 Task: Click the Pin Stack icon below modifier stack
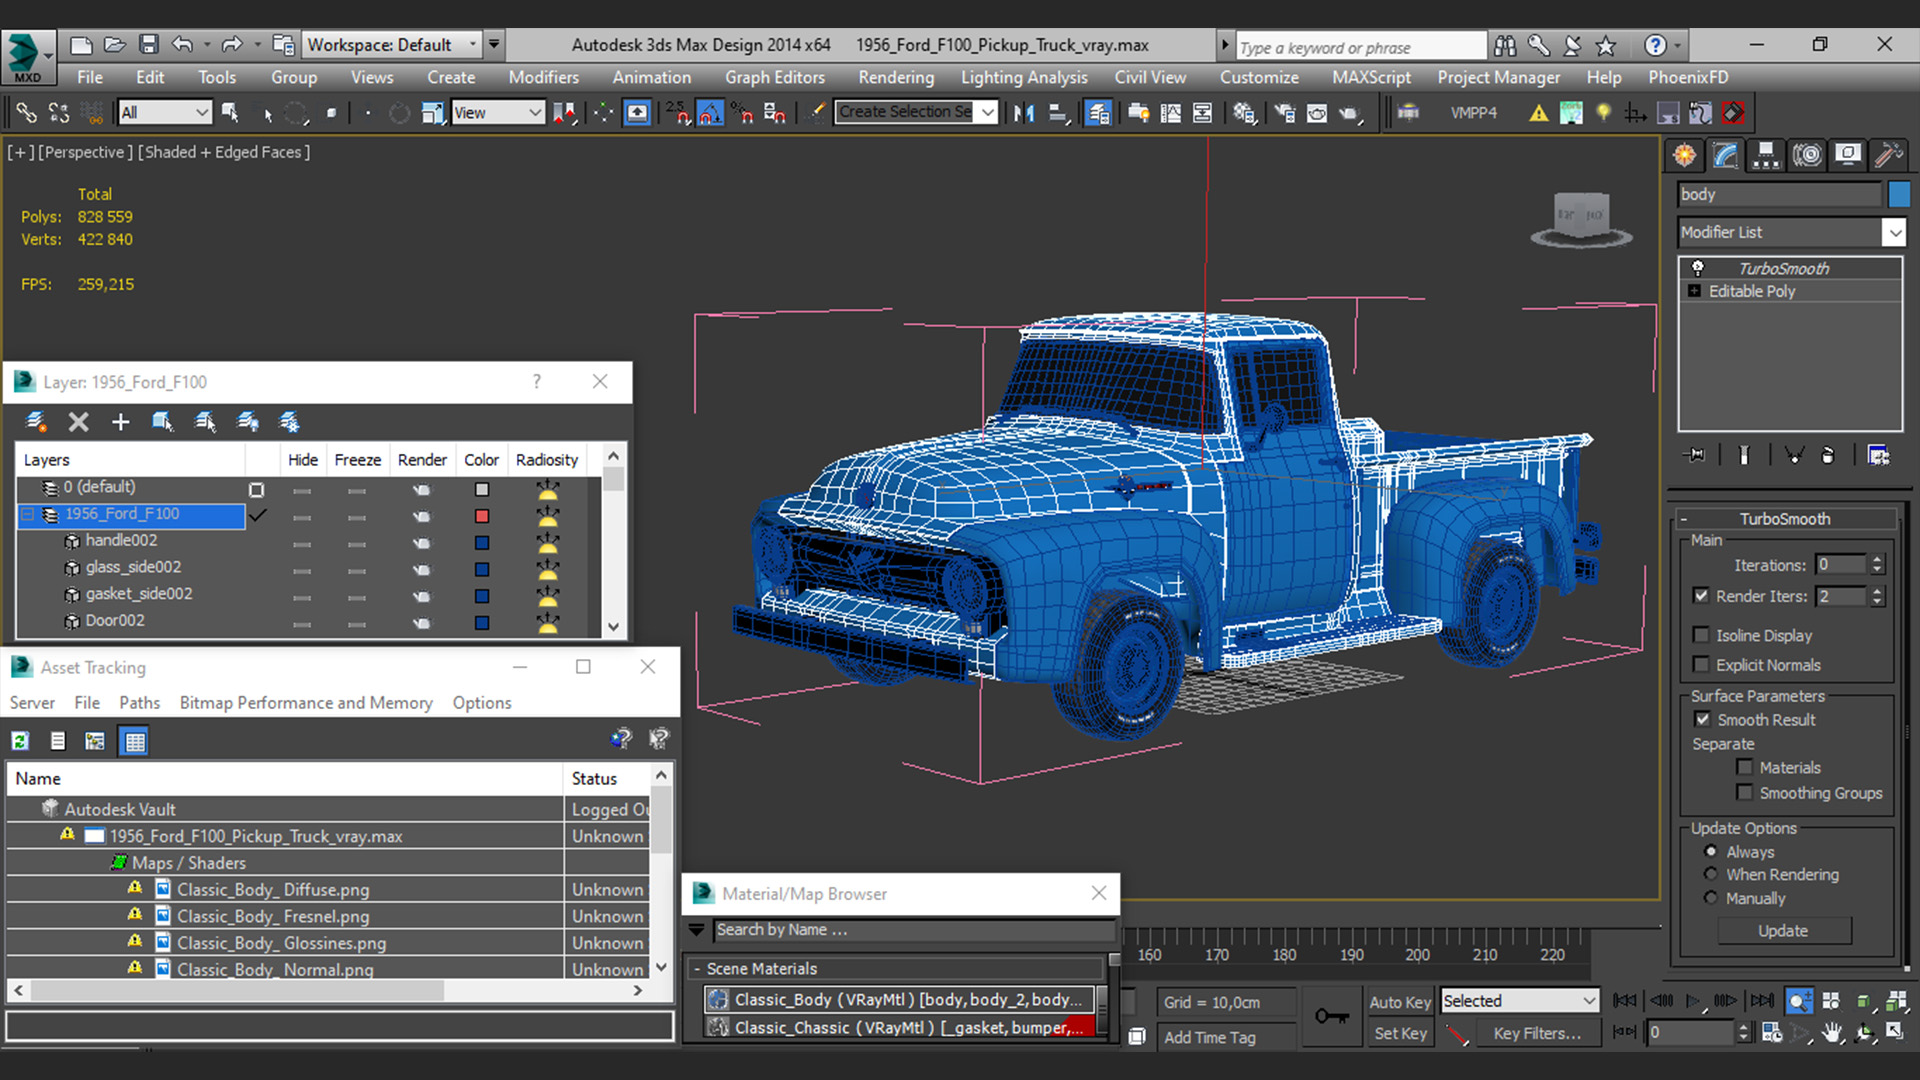coord(1696,456)
